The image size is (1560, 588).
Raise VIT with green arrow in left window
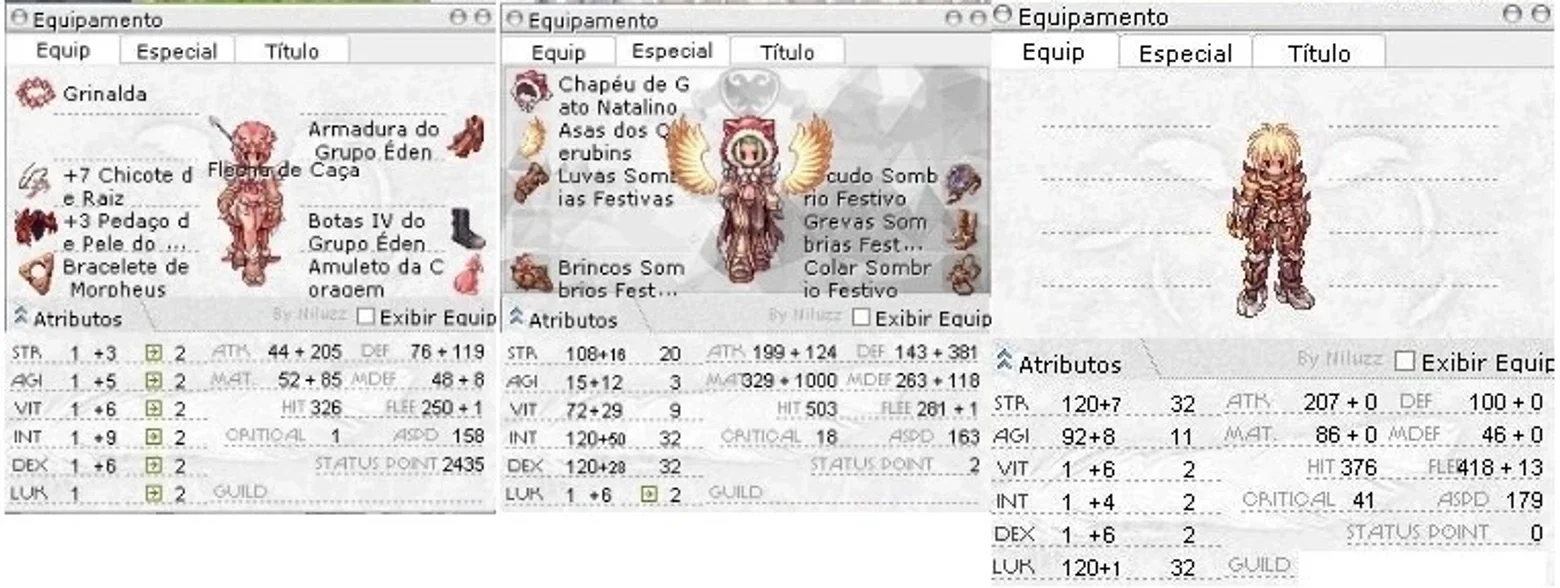[x=153, y=409]
